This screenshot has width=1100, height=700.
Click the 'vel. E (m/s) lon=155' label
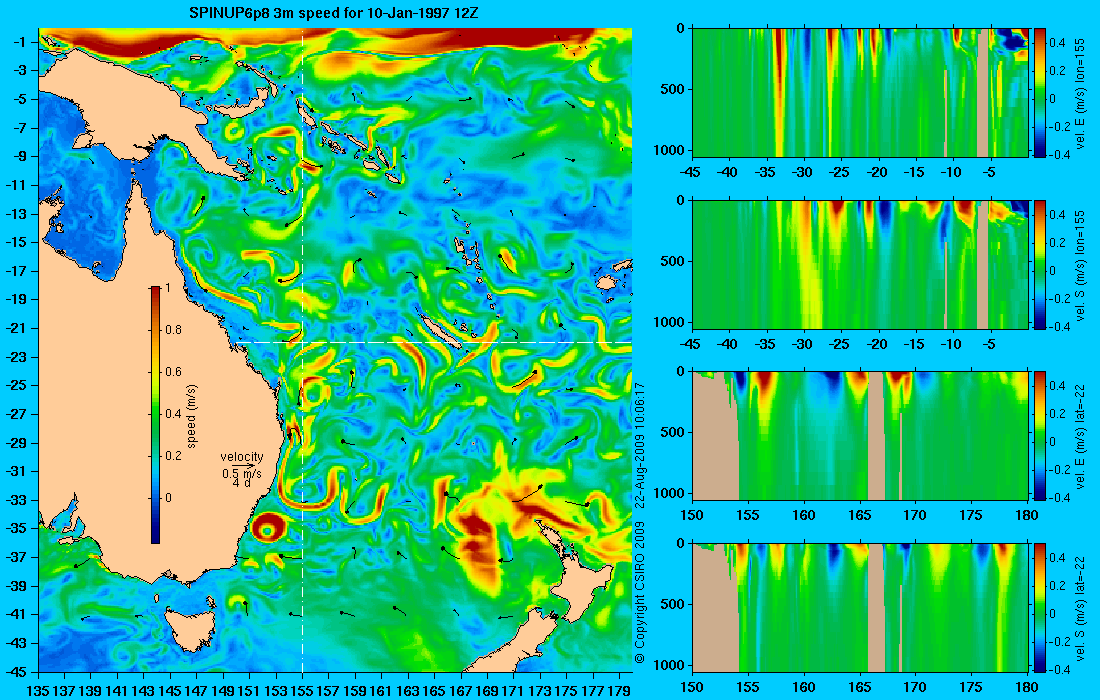point(1080,94)
